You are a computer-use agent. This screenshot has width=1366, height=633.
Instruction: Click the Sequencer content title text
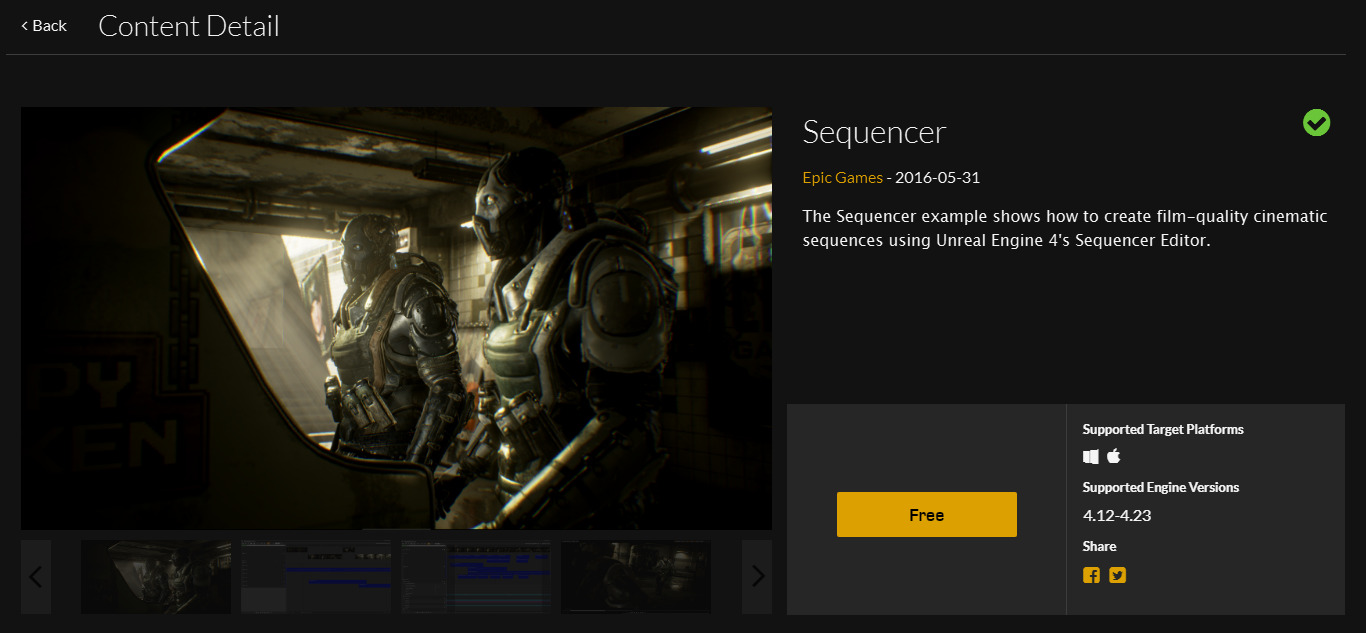pos(874,131)
